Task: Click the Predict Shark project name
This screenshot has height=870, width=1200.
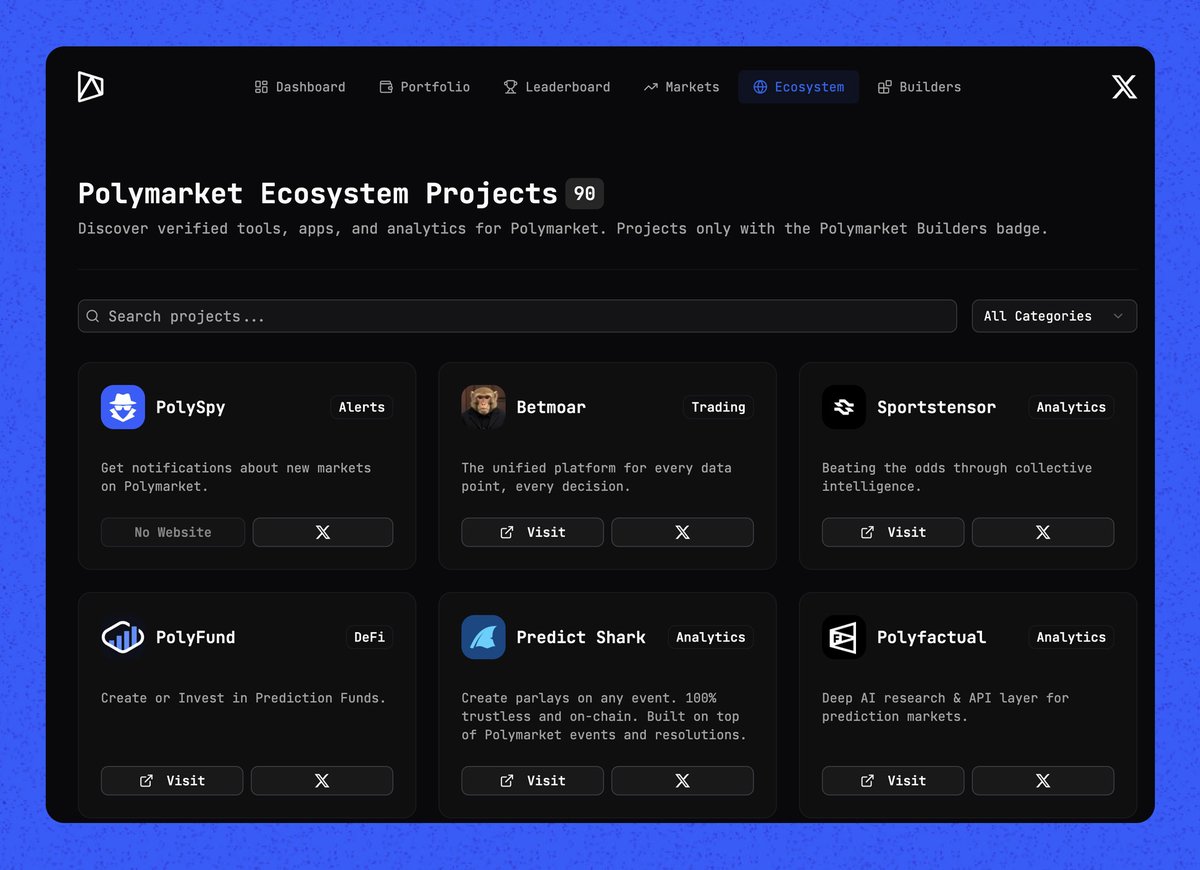Action: click(581, 637)
